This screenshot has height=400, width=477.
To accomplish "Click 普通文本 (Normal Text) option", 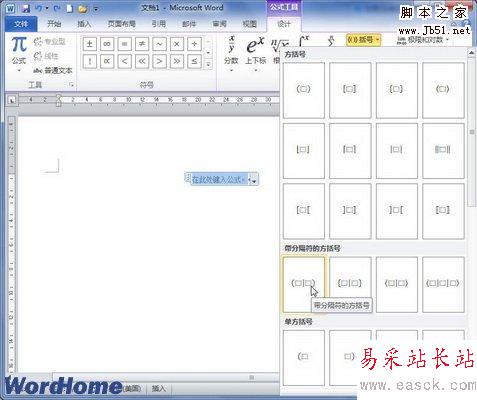I will [53, 70].
